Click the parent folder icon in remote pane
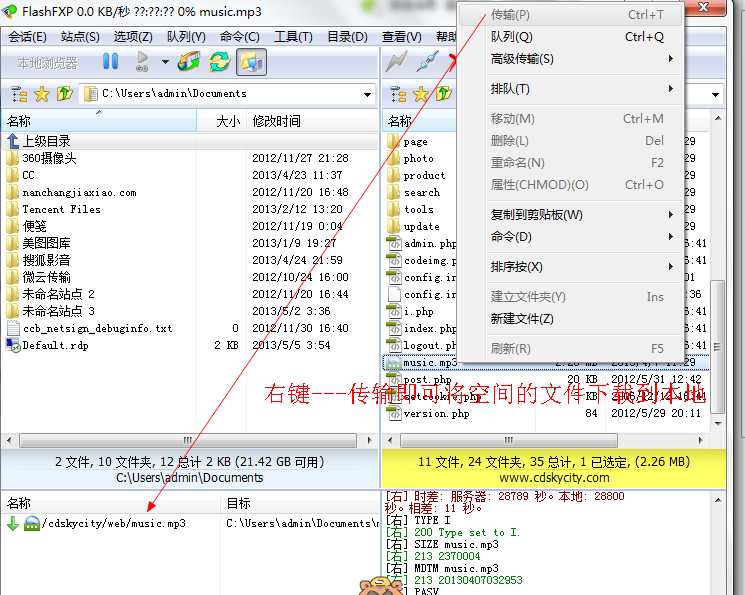Image resolution: width=745 pixels, height=595 pixels. point(443,94)
